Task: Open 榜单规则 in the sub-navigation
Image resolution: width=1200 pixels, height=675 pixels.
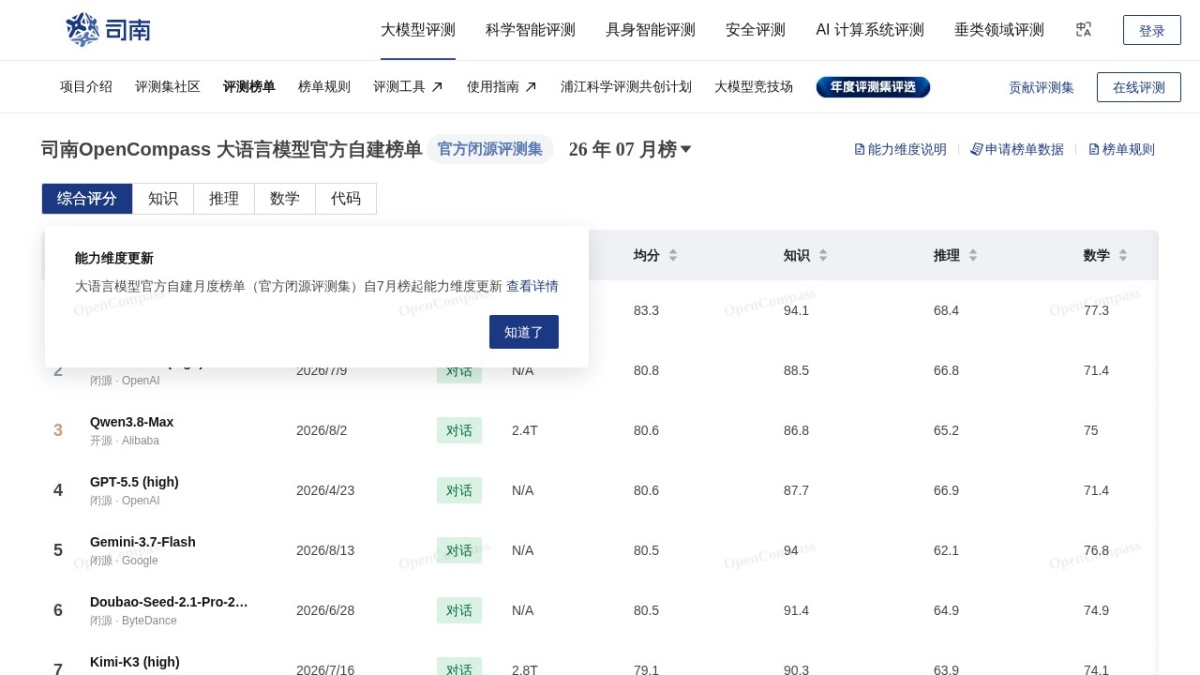Action: [x=324, y=87]
